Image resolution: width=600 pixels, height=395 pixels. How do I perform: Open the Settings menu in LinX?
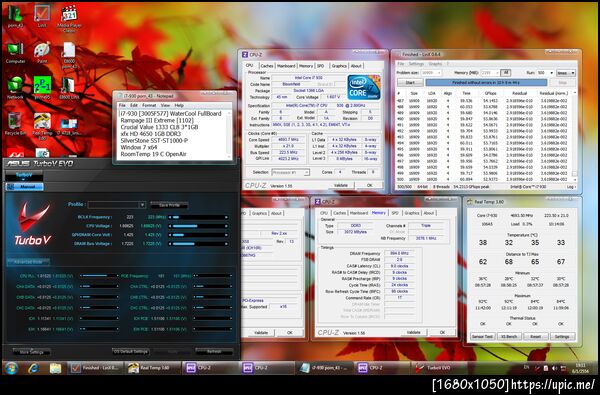pyautogui.click(x=416, y=64)
